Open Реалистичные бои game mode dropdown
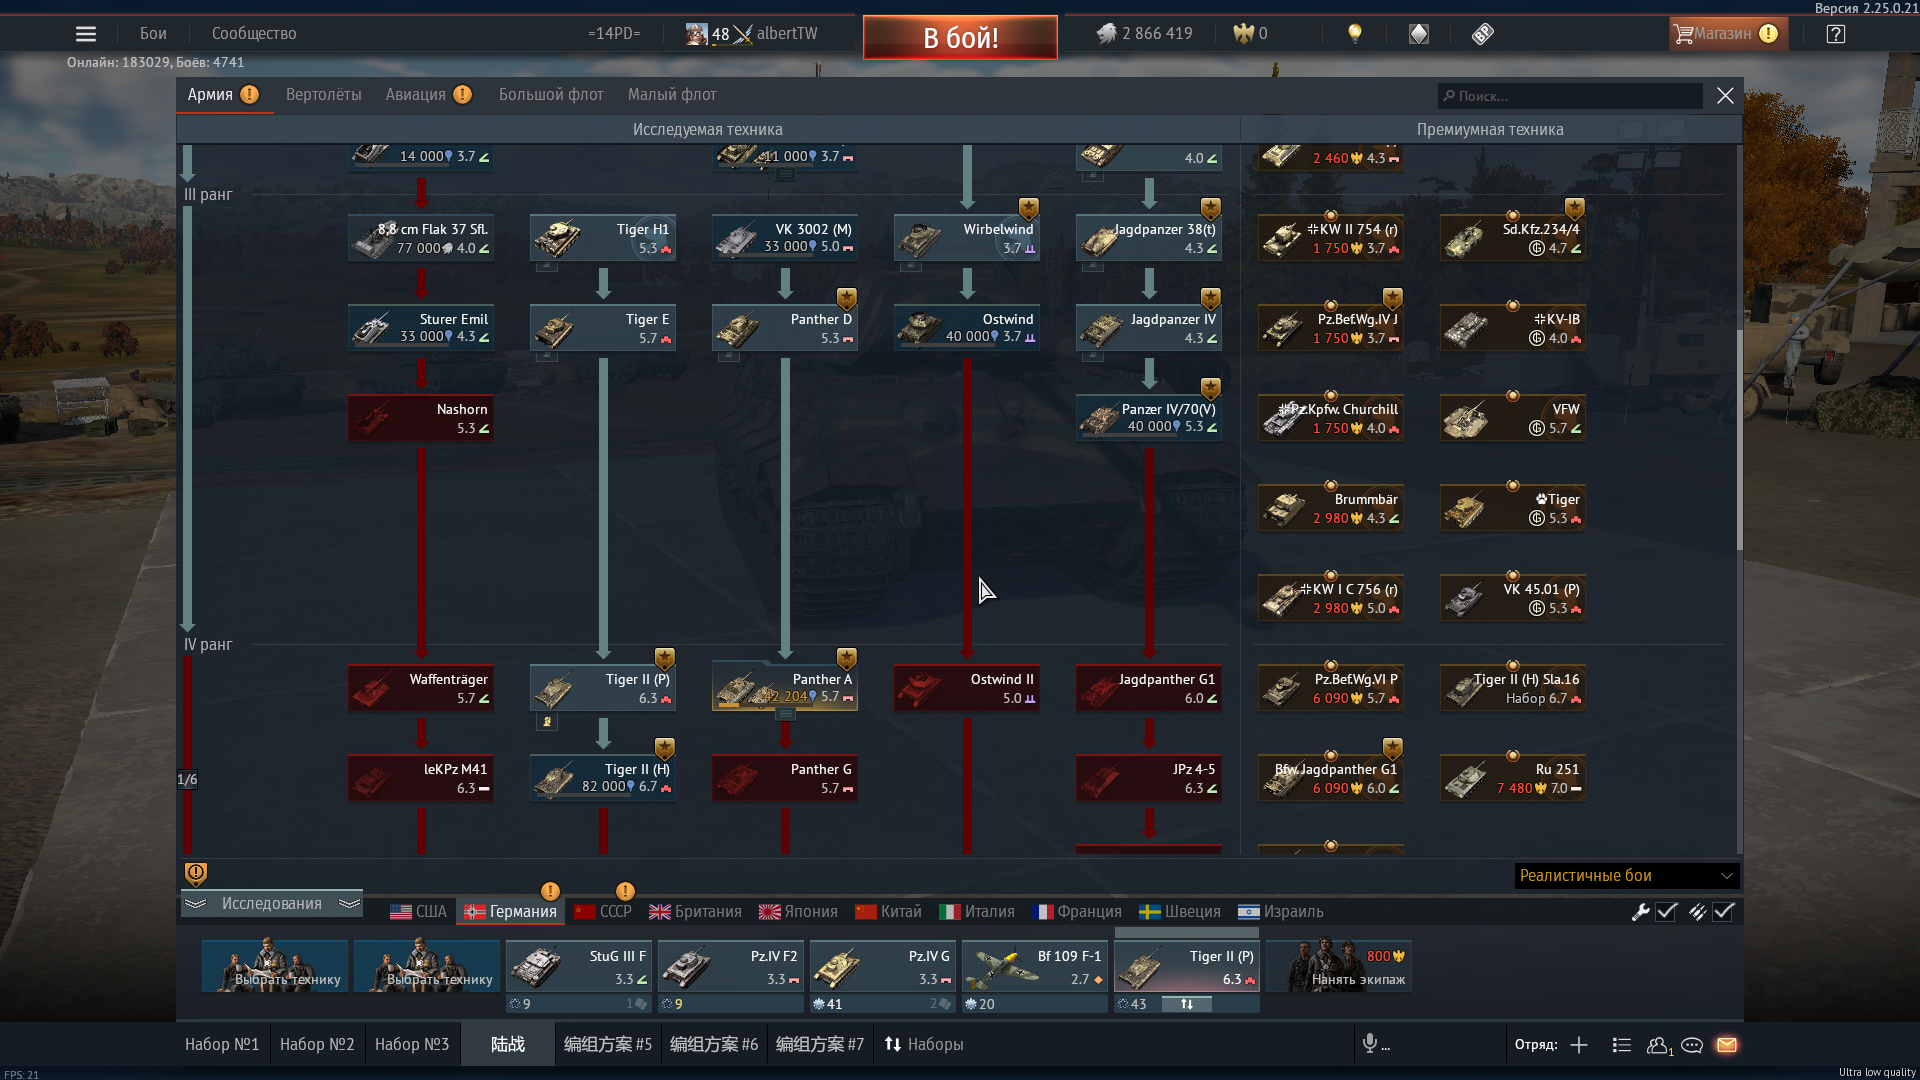Viewport: 1920px width, 1080px height. pyautogui.click(x=1627, y=876)
